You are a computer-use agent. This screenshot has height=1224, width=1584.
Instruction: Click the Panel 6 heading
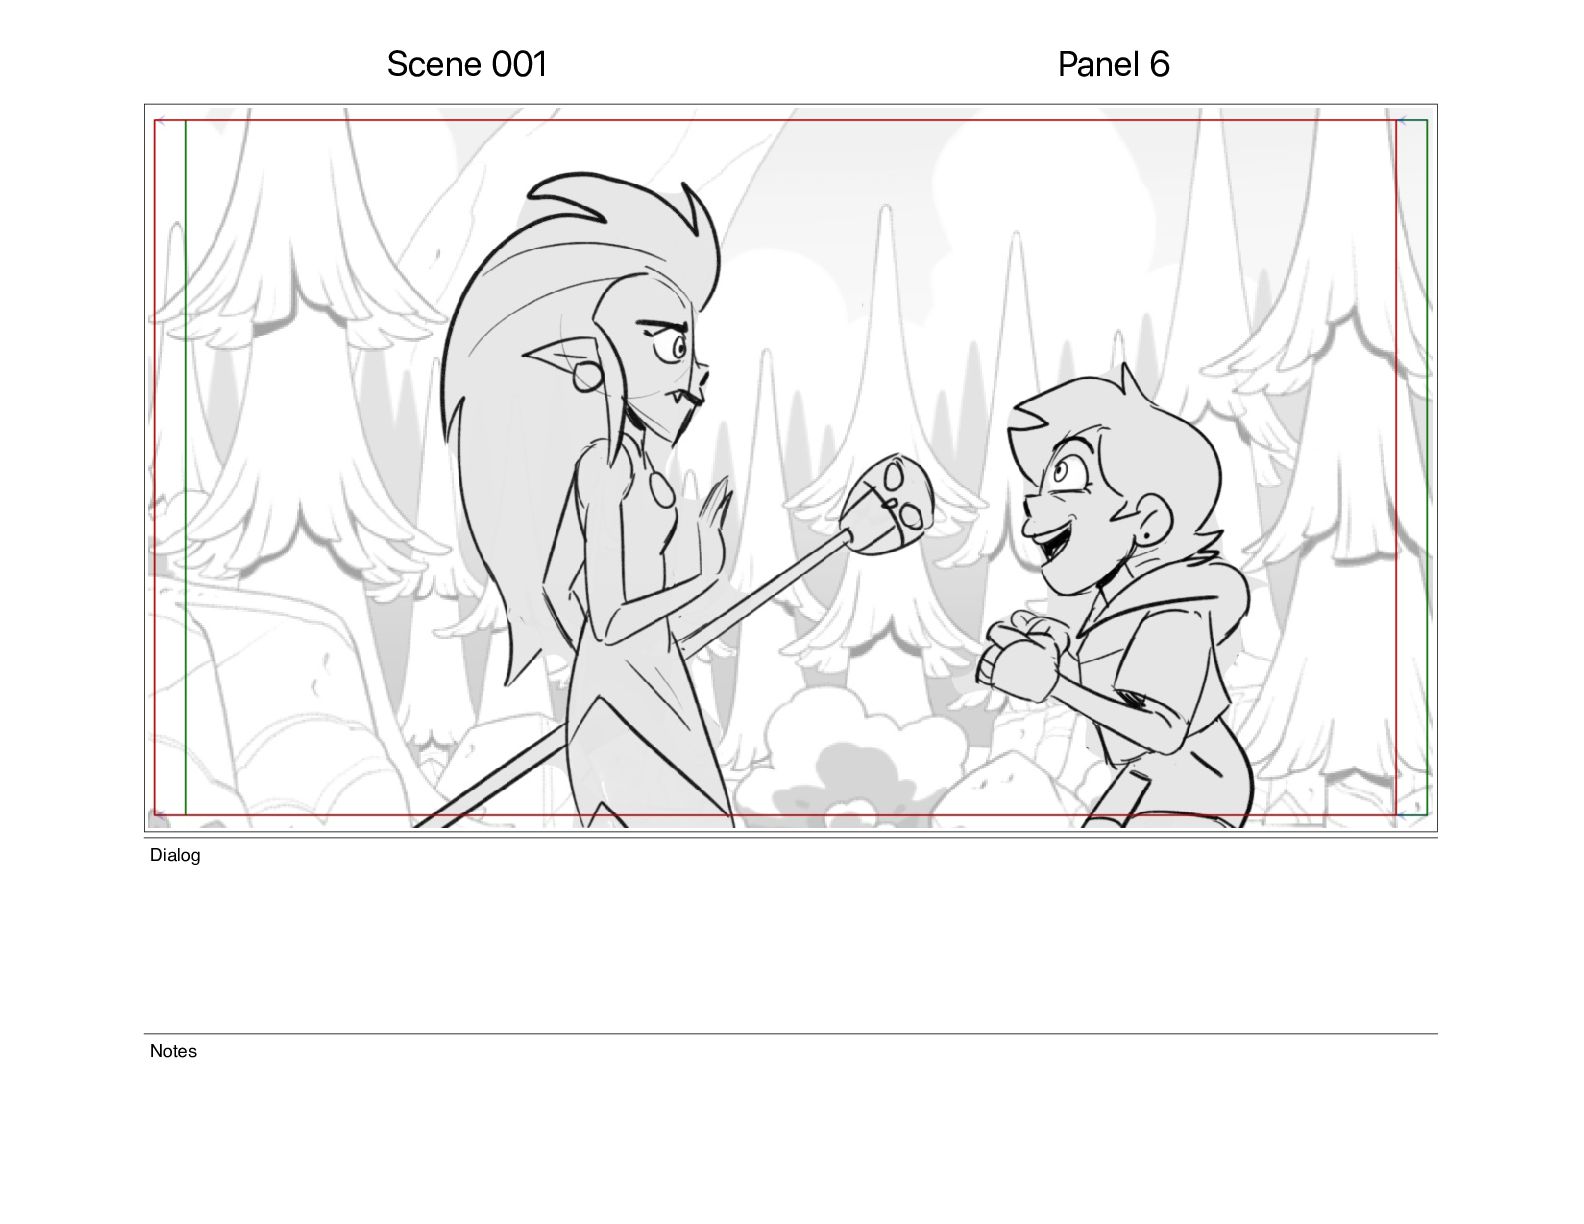[x=1113, y=64]
